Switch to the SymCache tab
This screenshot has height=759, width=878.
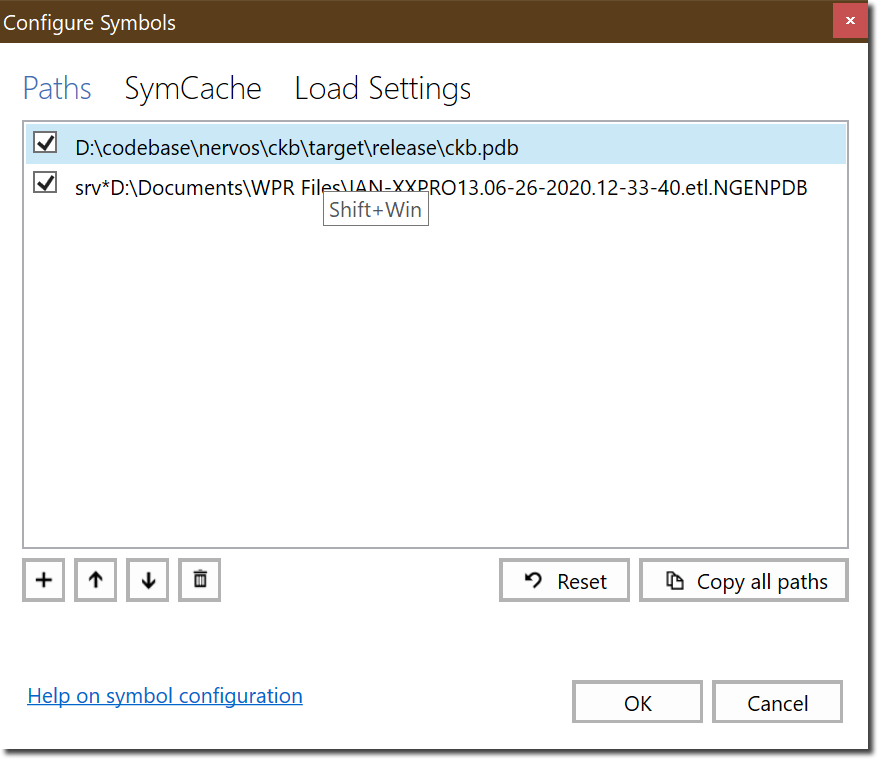pyautogui.click(x=192, y=89)
